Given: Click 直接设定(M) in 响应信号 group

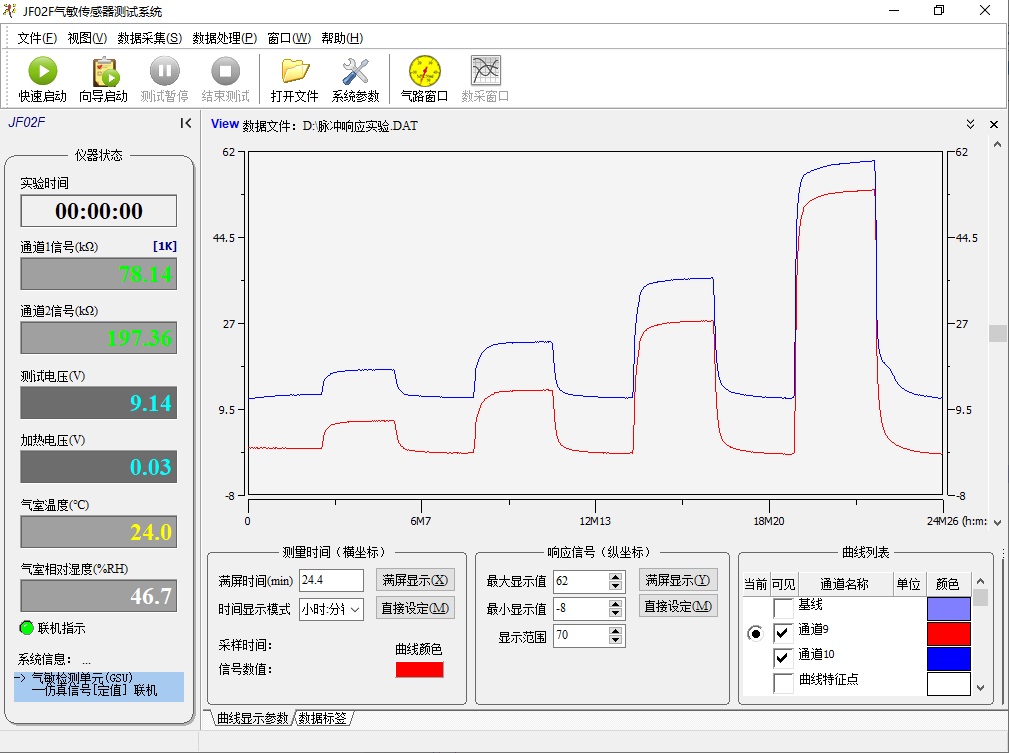Looking at the screenshot, I should tap(678, 606).
